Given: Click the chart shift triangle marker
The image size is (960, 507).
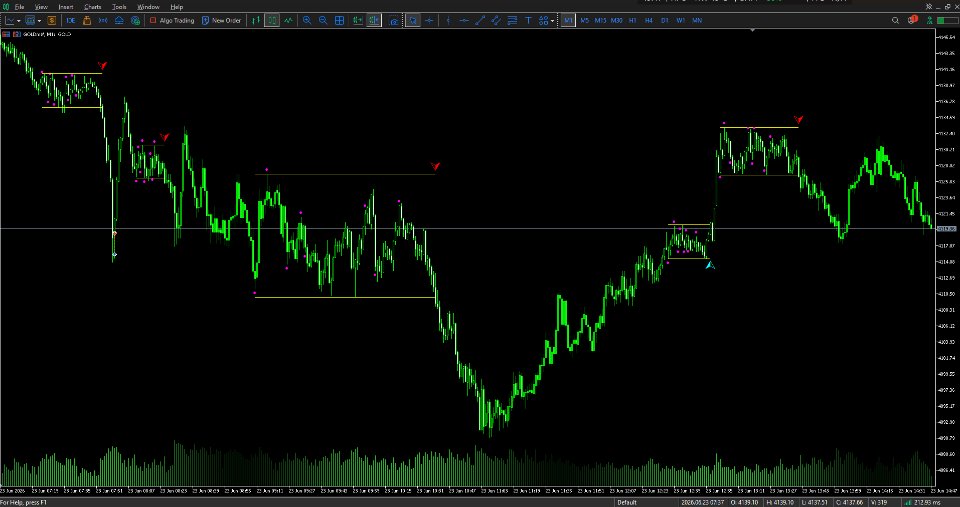Looking at the screenshot, I should coord(752,29).
